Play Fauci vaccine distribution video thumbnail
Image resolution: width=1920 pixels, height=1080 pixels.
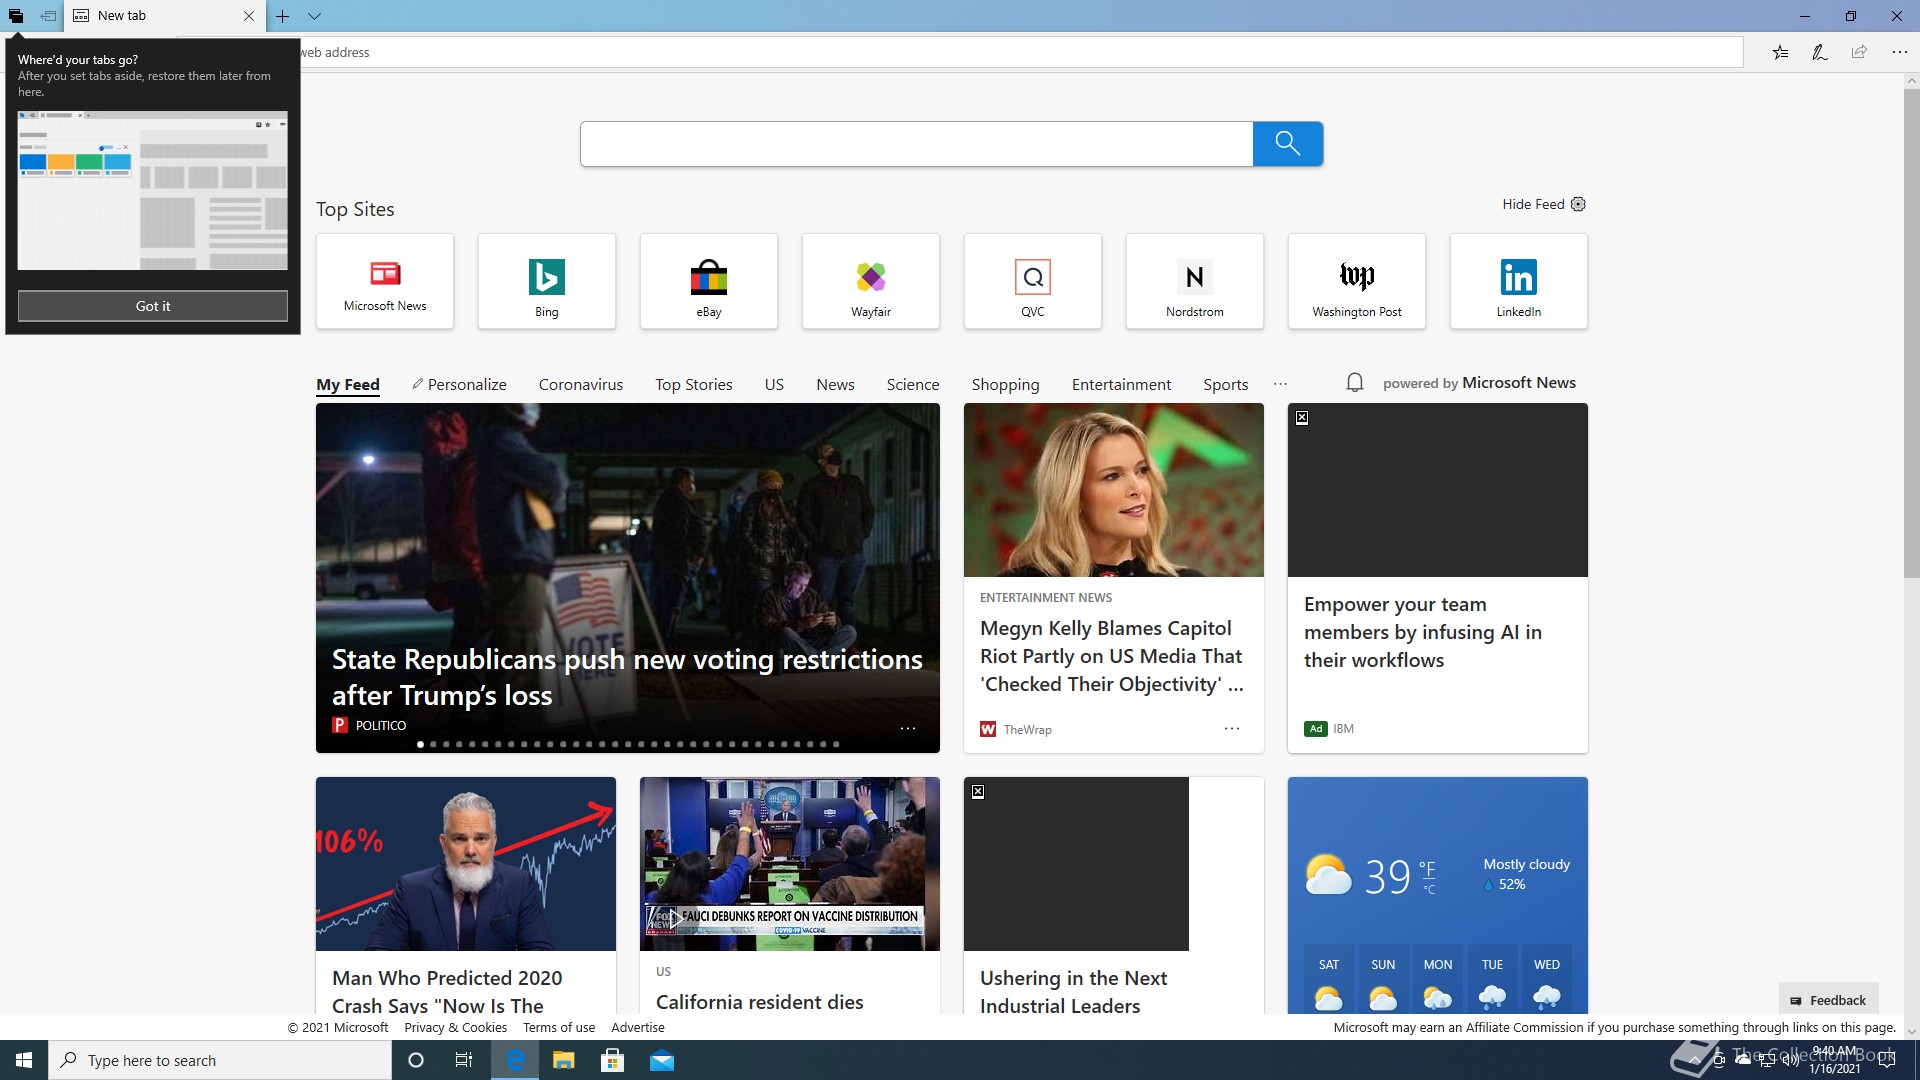click(x=790, y=864)
